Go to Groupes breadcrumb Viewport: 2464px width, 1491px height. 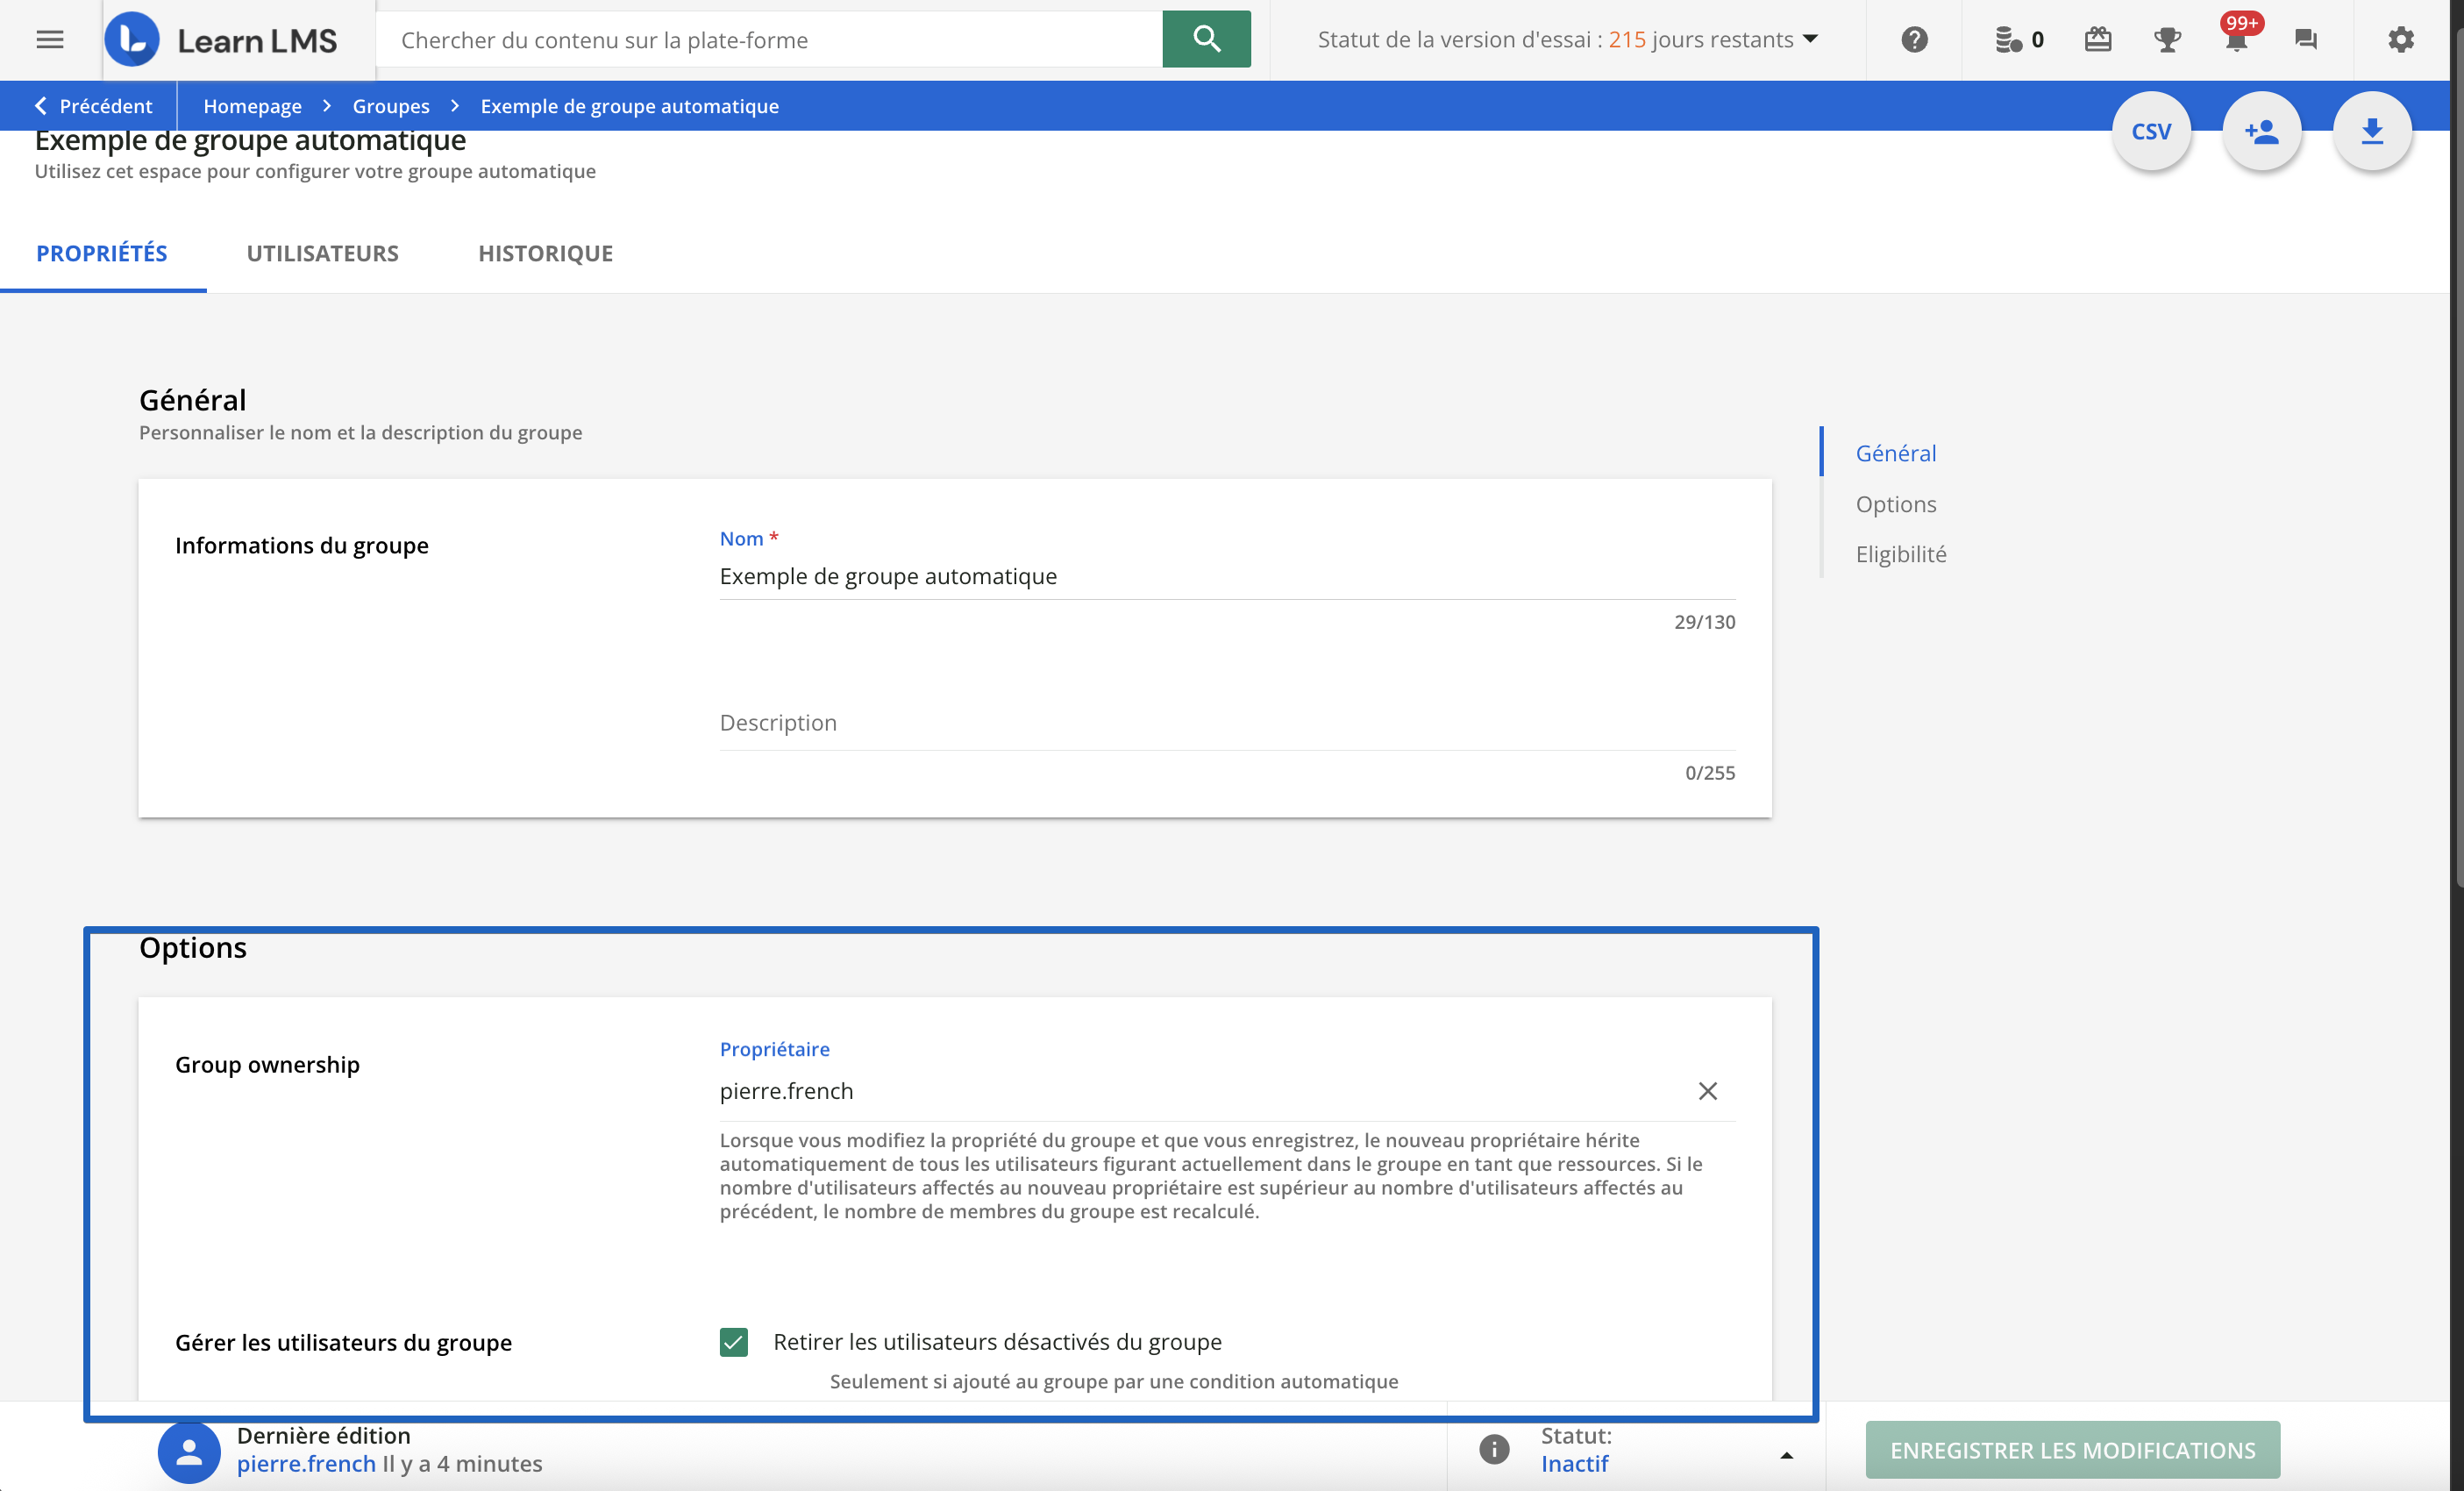pyautogui.click(x=391, y=106)
